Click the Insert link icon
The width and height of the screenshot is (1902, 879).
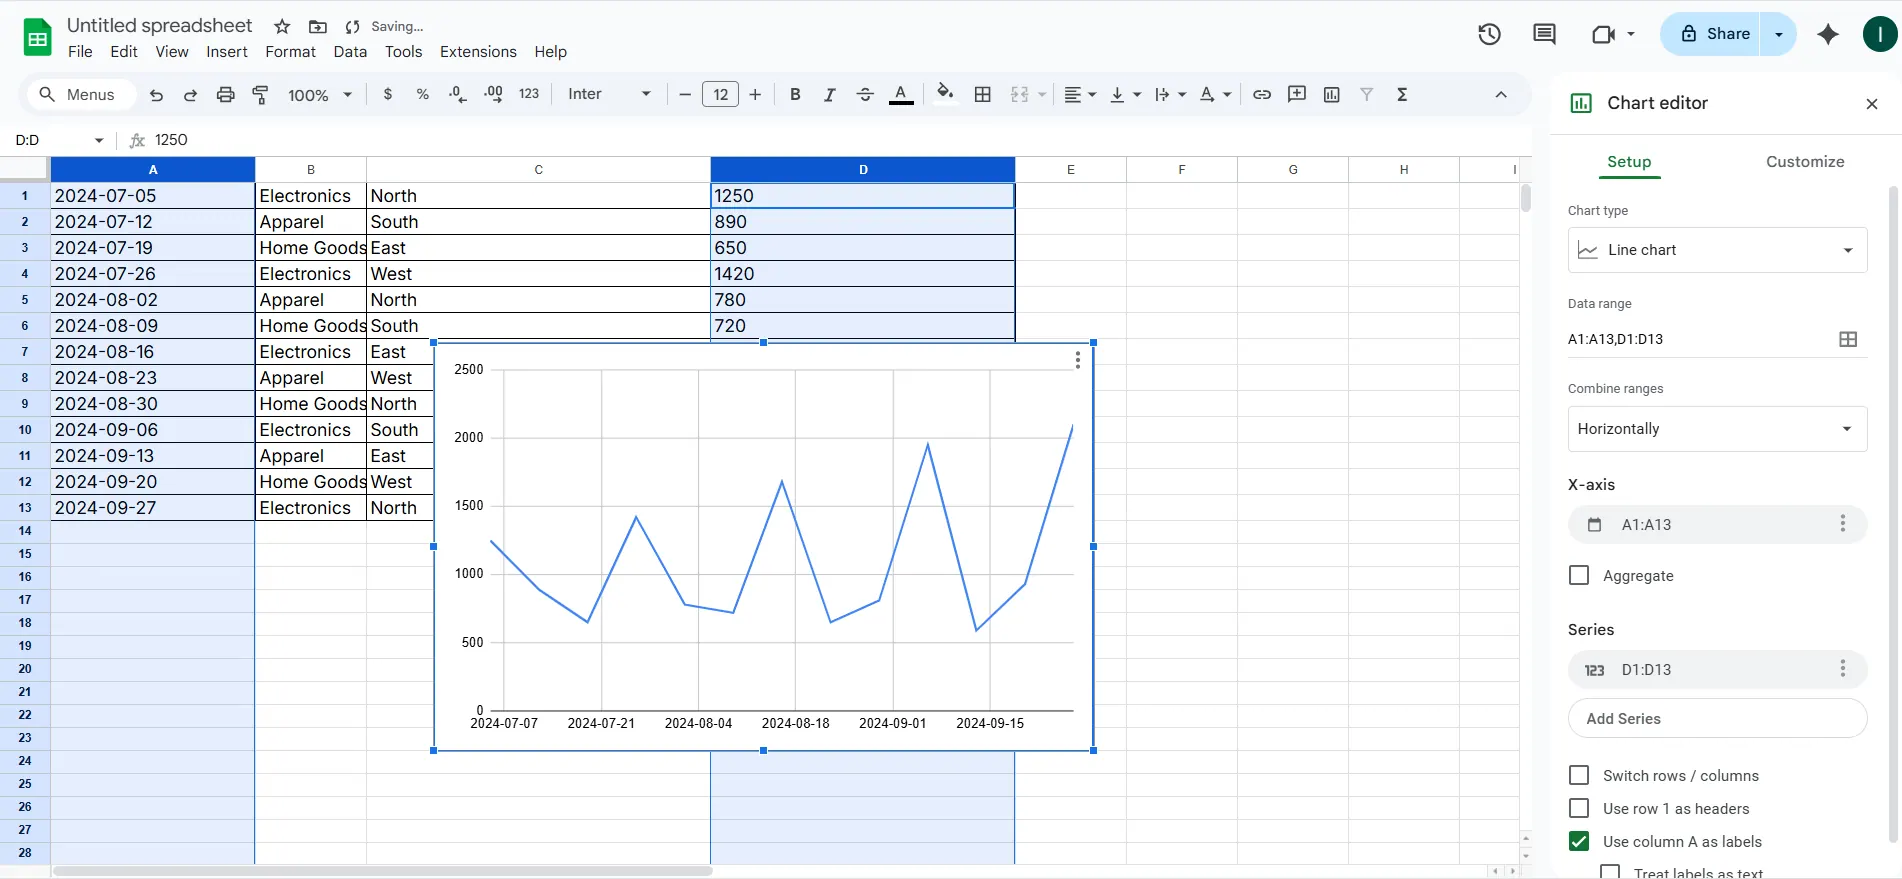coord(1262,94)
